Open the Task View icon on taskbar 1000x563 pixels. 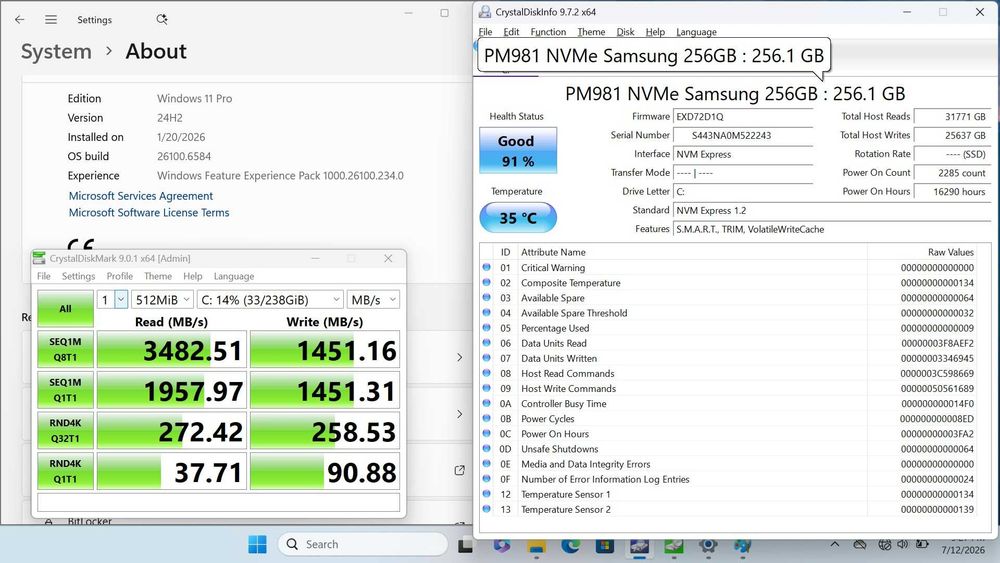point(466,545)
